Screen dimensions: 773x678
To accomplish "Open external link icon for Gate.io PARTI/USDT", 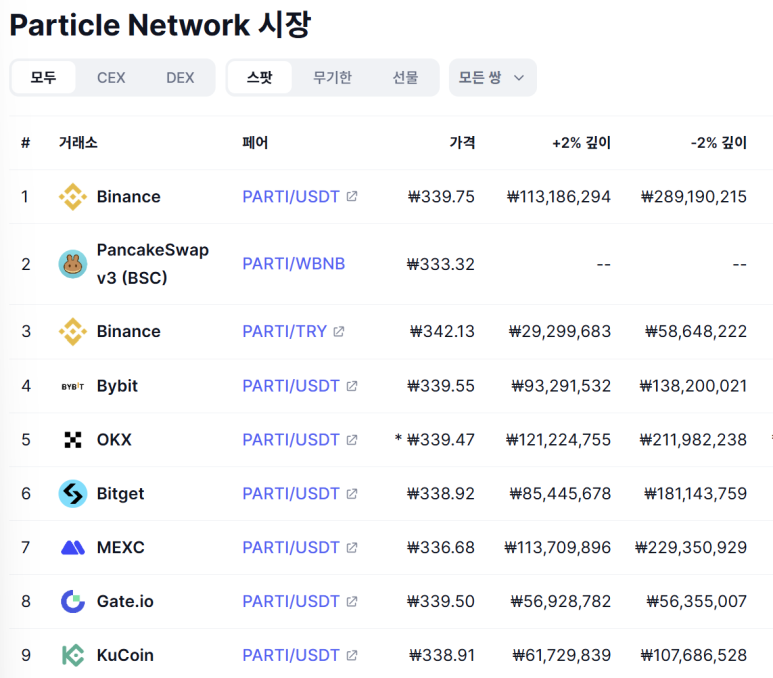I will pyautogui.click(x=351, y=602).
